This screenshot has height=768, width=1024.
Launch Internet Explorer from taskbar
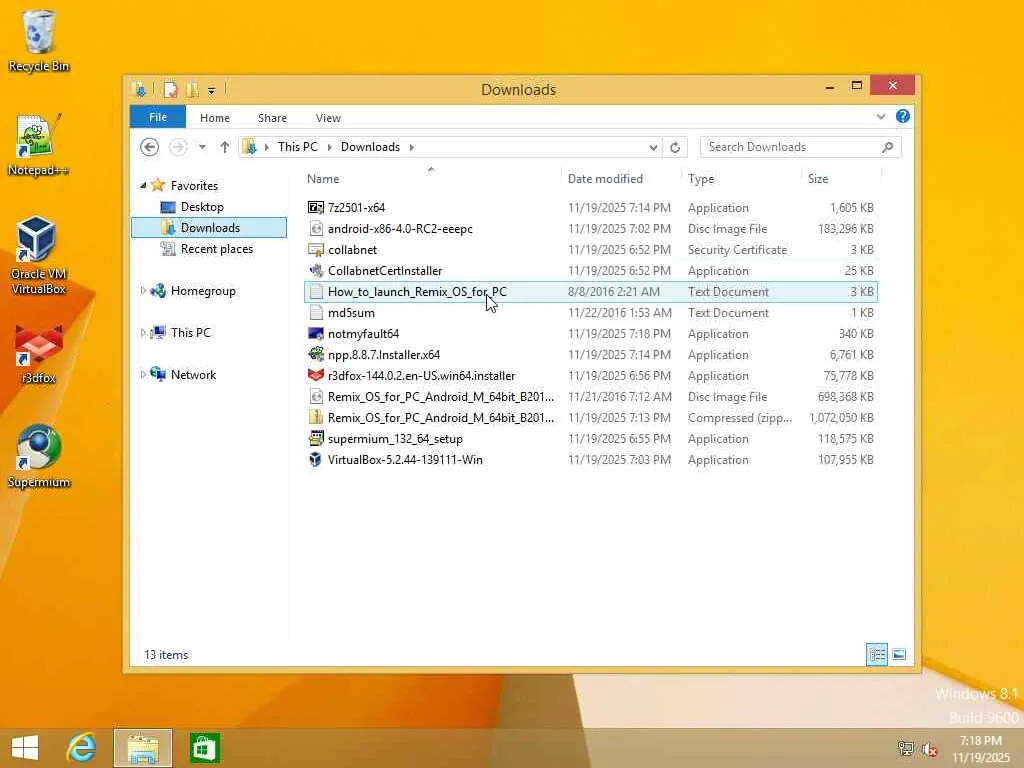tap(82, 748)
